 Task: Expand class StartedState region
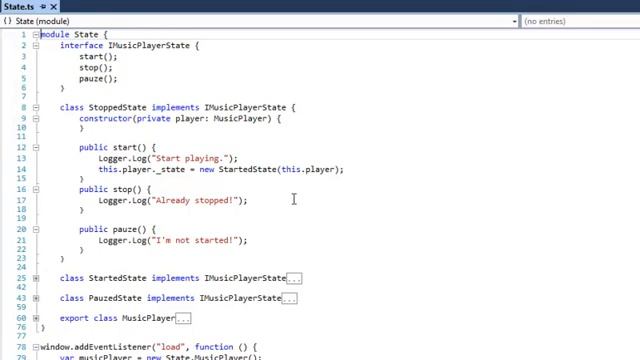click(36, 278)
